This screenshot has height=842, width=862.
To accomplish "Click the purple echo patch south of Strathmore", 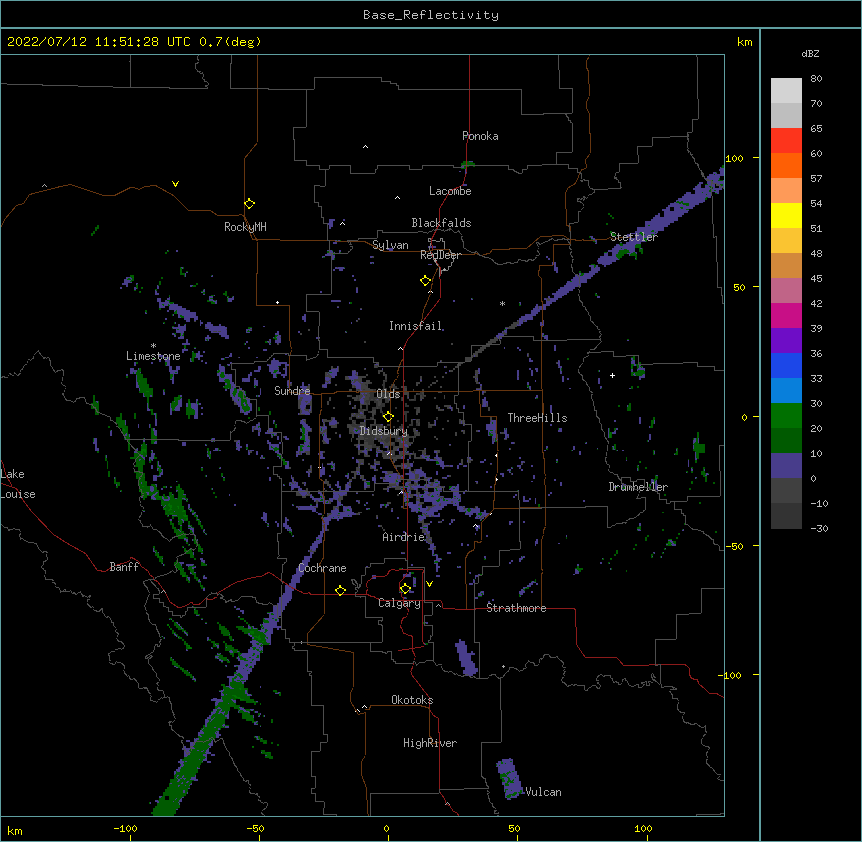I will [x=466, y=657].
